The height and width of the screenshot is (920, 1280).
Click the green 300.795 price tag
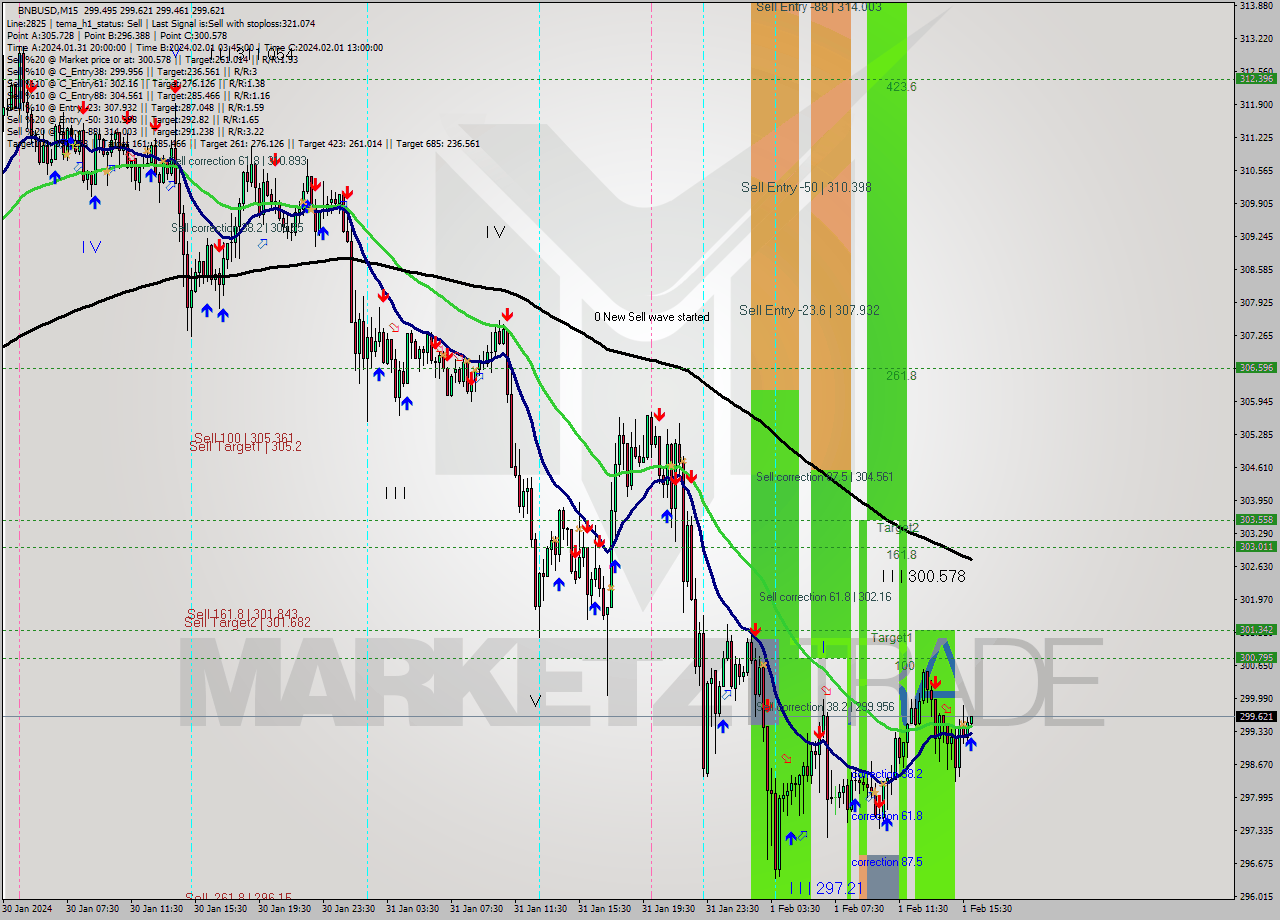click(1255, 657)
